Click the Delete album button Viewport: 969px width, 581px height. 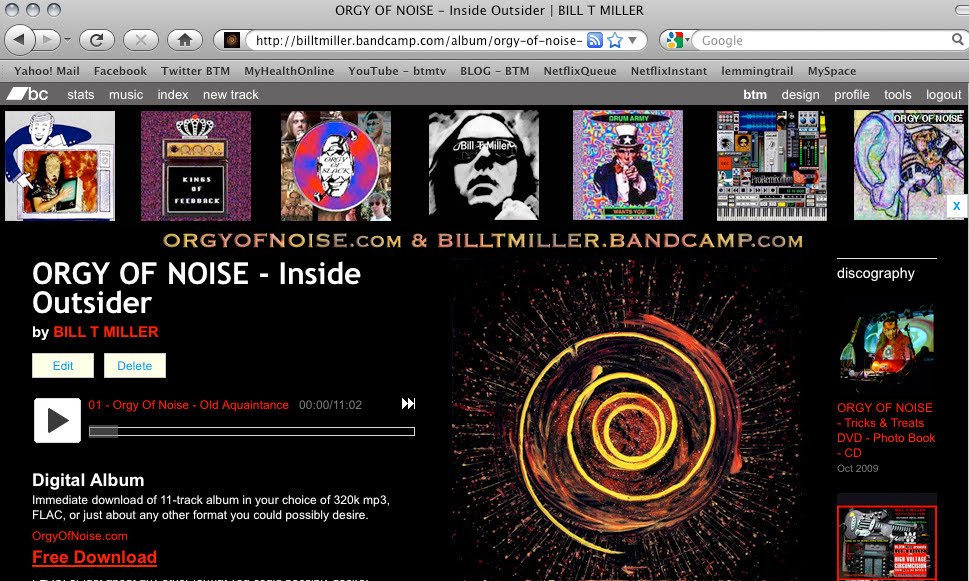pyautogui.click(x=135, y=365)
